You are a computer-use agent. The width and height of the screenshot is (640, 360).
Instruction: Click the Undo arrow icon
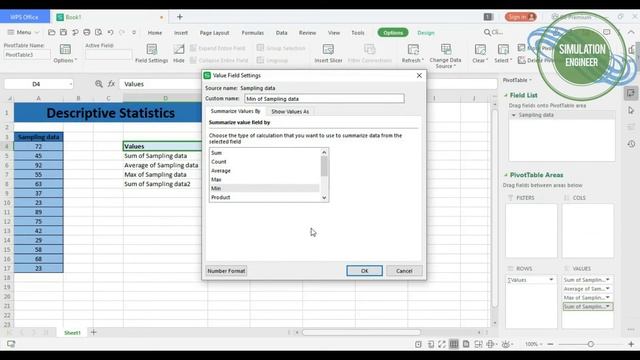110,32
